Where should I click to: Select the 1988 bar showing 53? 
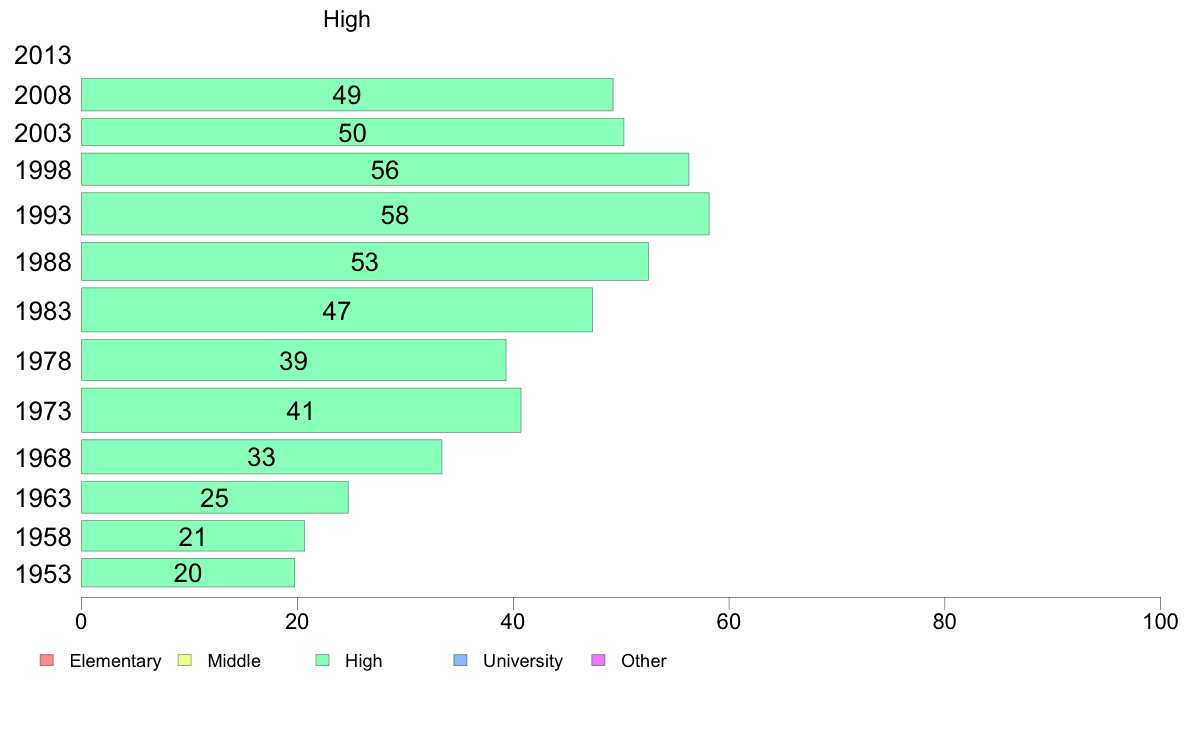pyautogui.click(x=364, y=262)
